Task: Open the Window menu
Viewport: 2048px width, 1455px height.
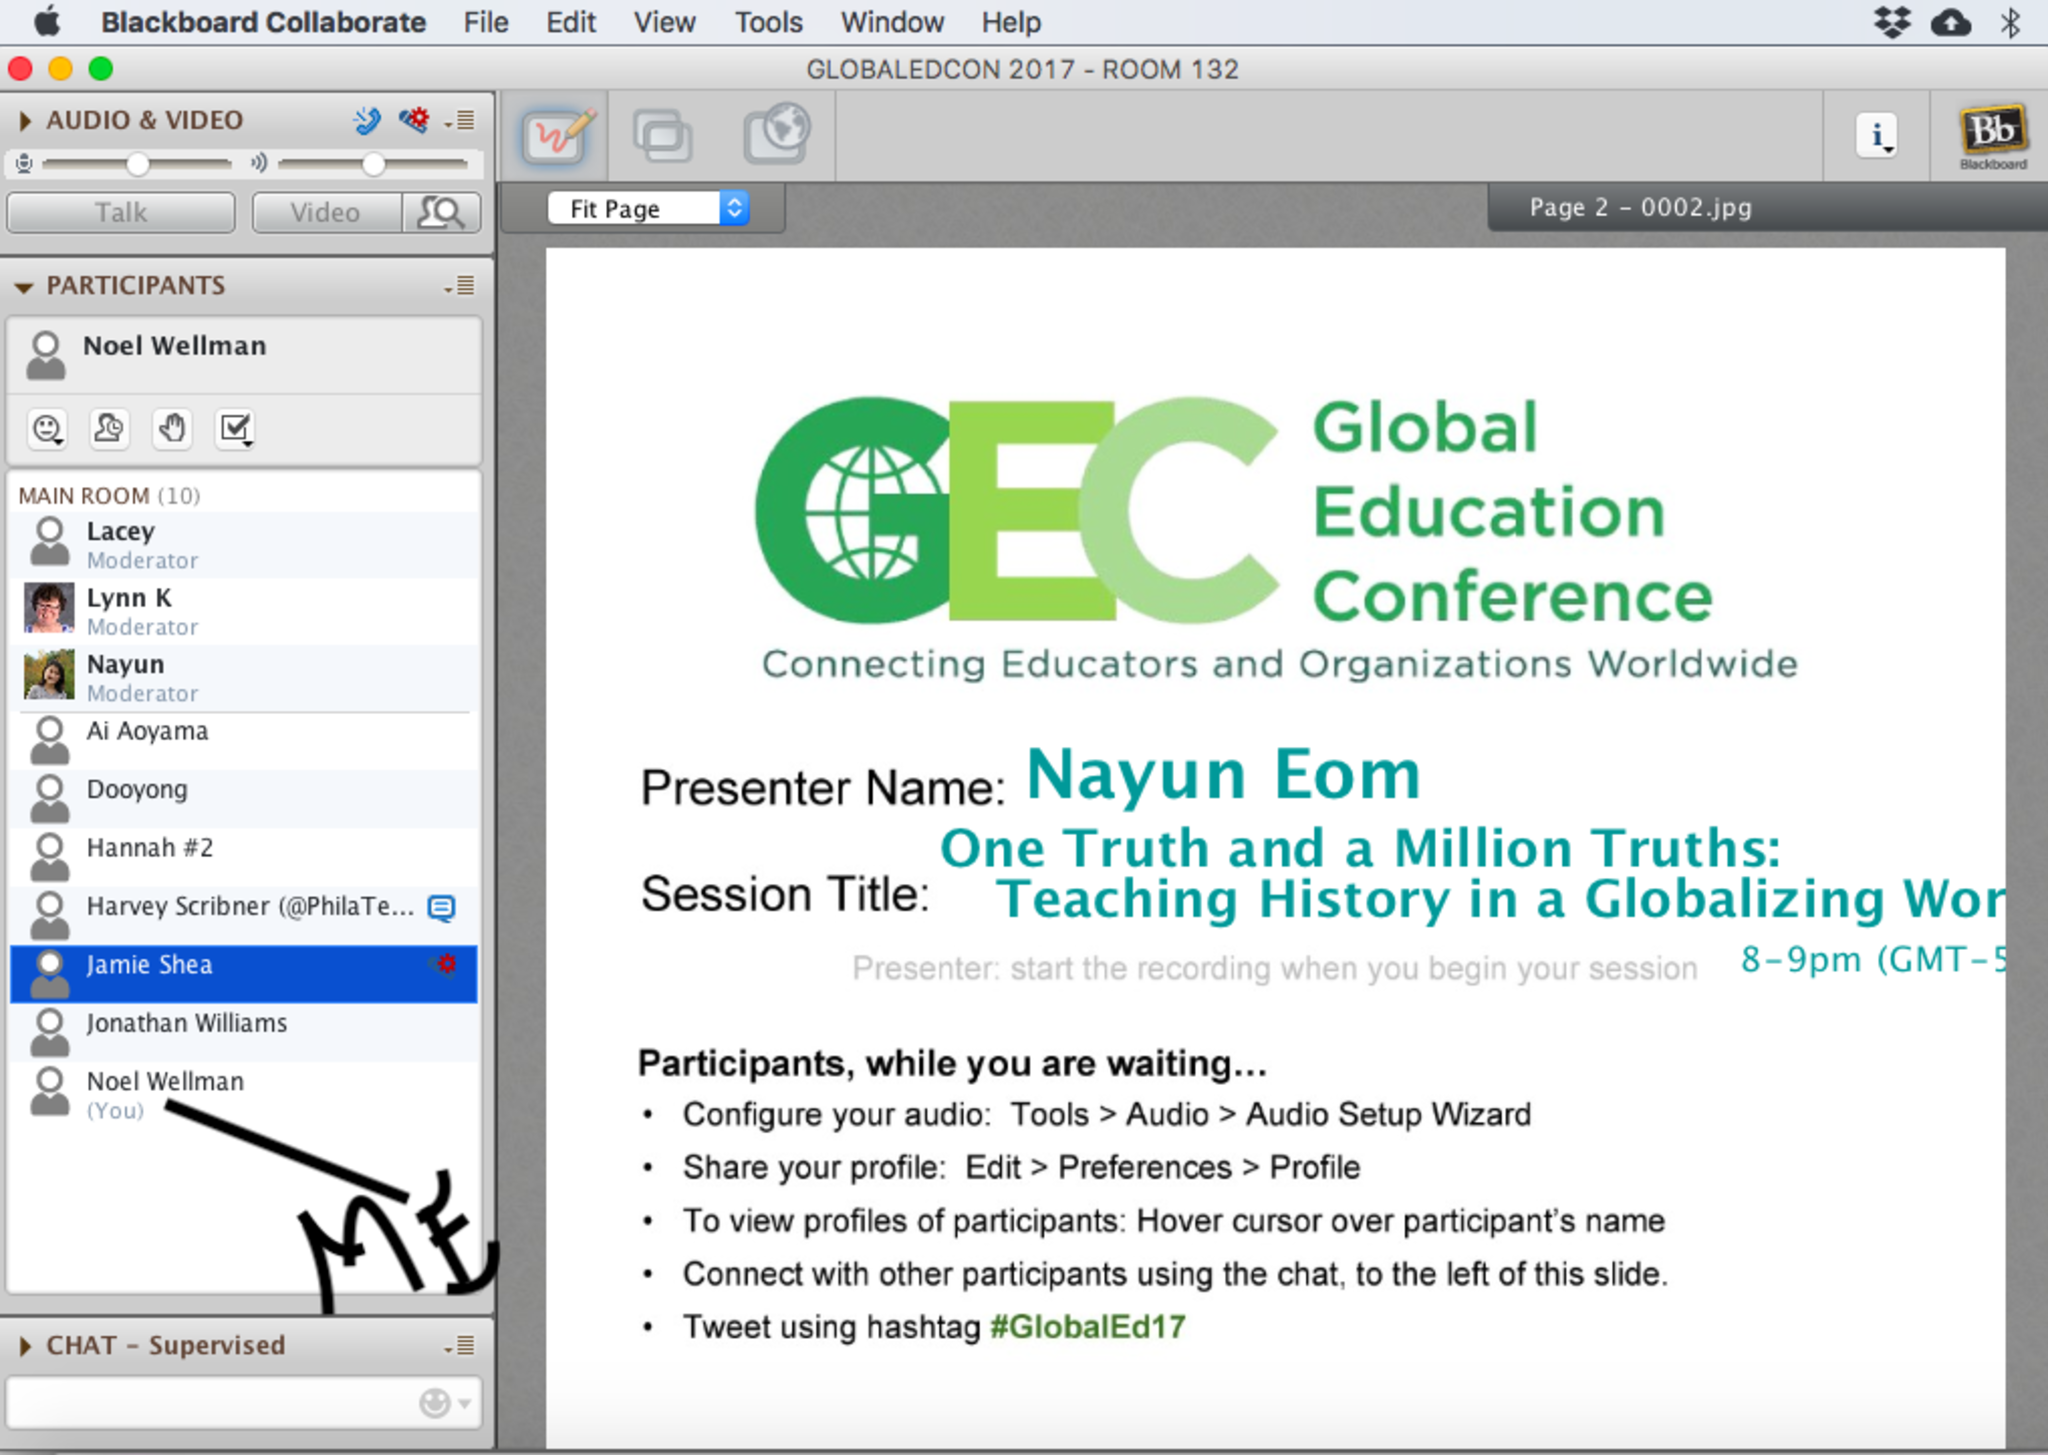Action: [891, 22]
